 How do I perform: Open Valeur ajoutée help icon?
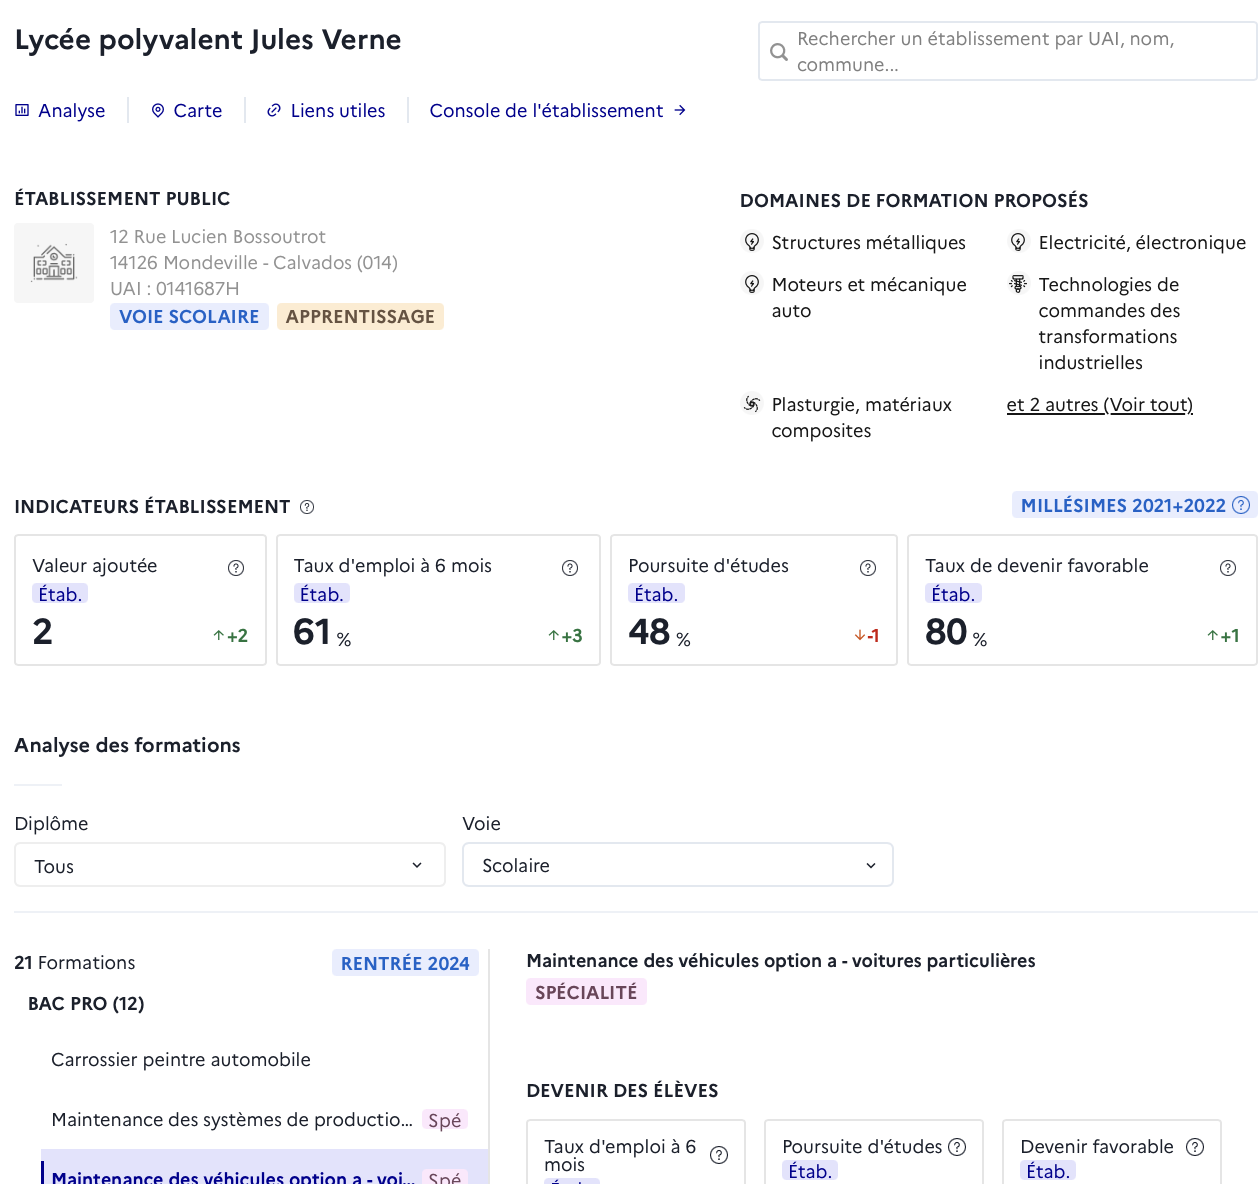pos(236,568)
